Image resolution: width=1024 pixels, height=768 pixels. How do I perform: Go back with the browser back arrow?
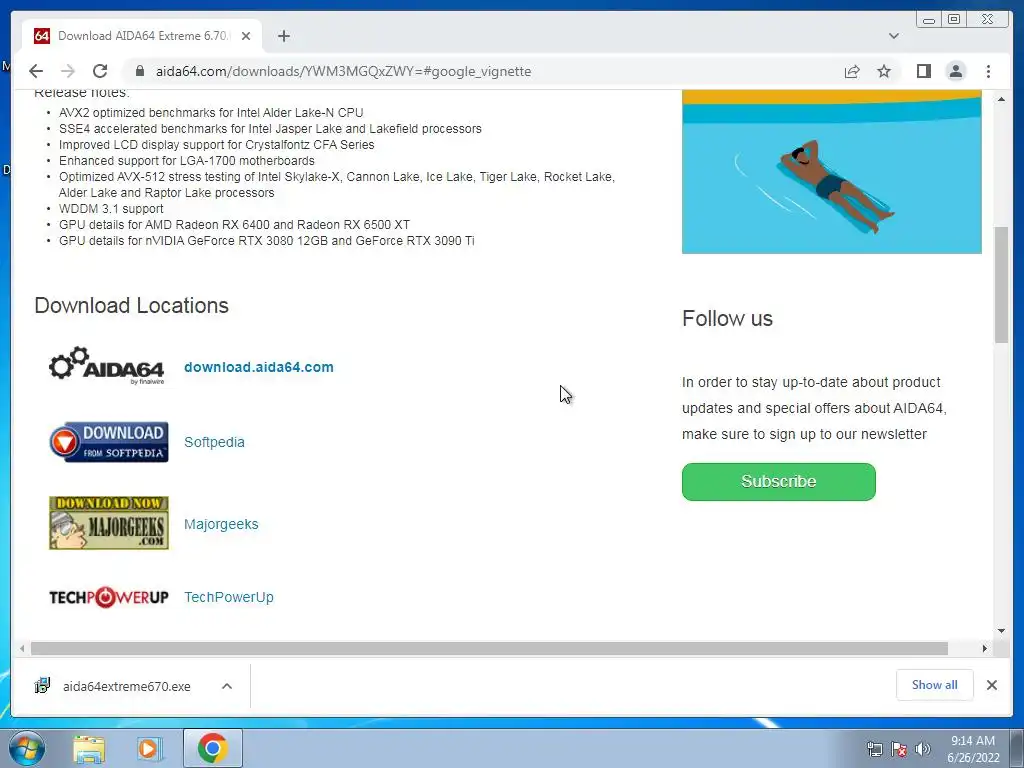(36, 71)
